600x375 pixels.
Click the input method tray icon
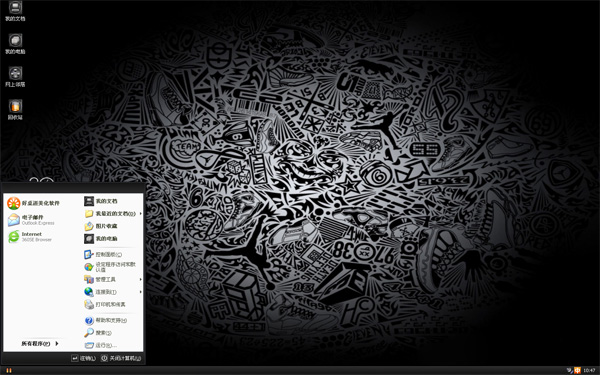click(577, 370)
